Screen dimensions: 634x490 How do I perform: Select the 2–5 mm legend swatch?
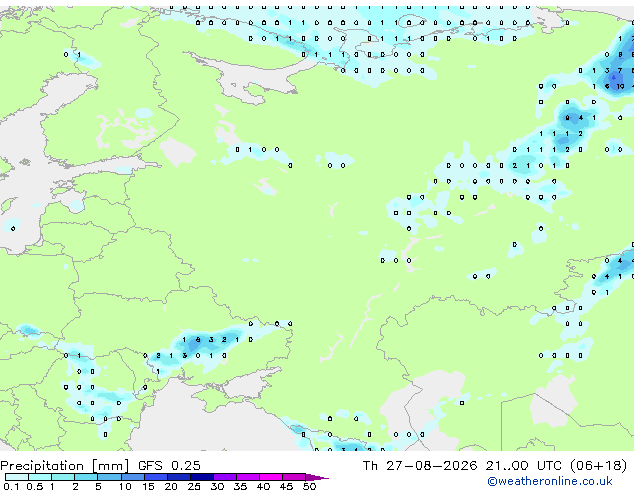86,477
